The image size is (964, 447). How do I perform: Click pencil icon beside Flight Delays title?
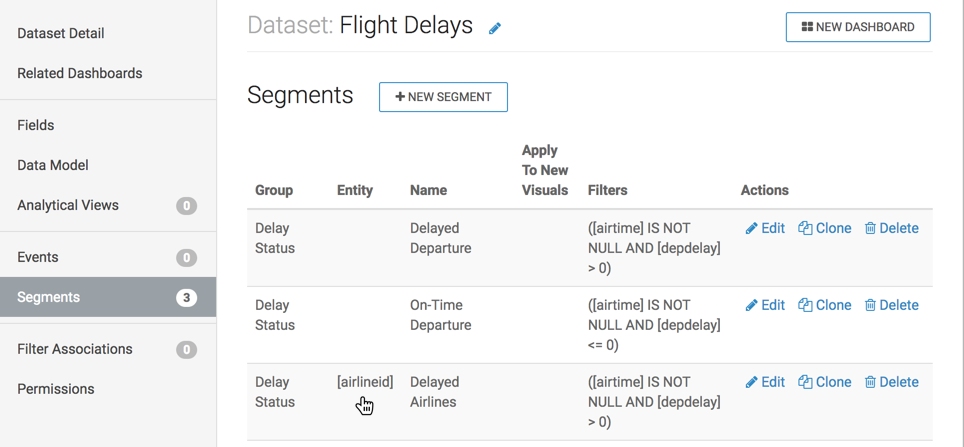(x=495, y=29)
